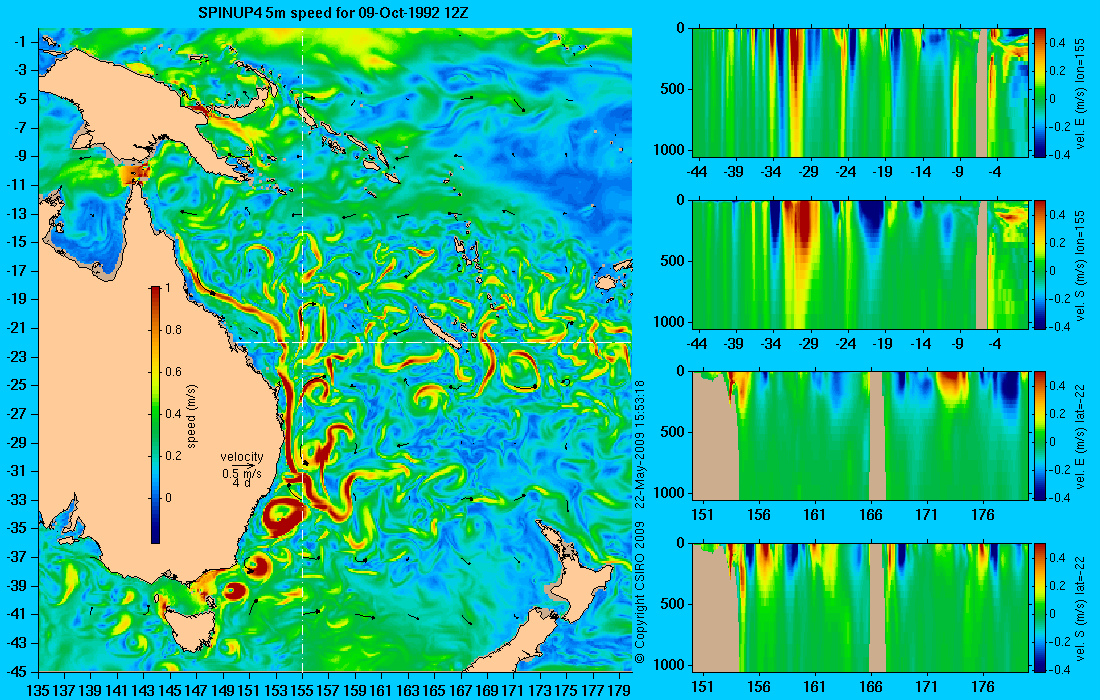Click the main map latitude label "-1"
The image size is (1100, 700).
coord(21,41)
